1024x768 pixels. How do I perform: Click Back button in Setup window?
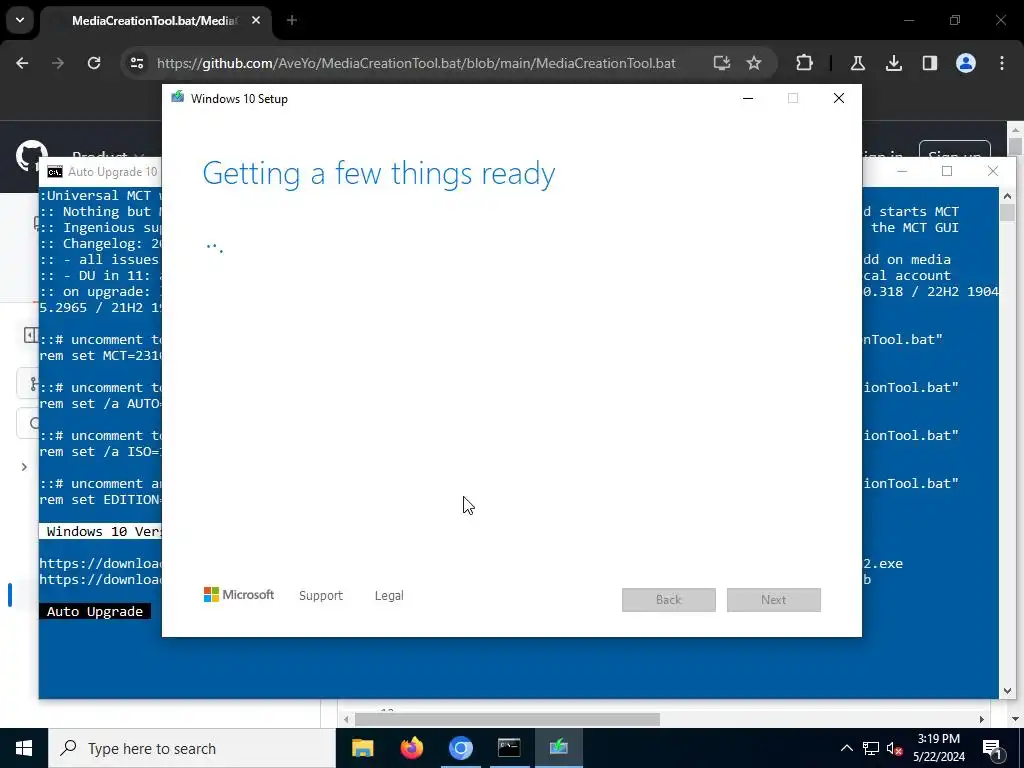(x=669, y=600)
